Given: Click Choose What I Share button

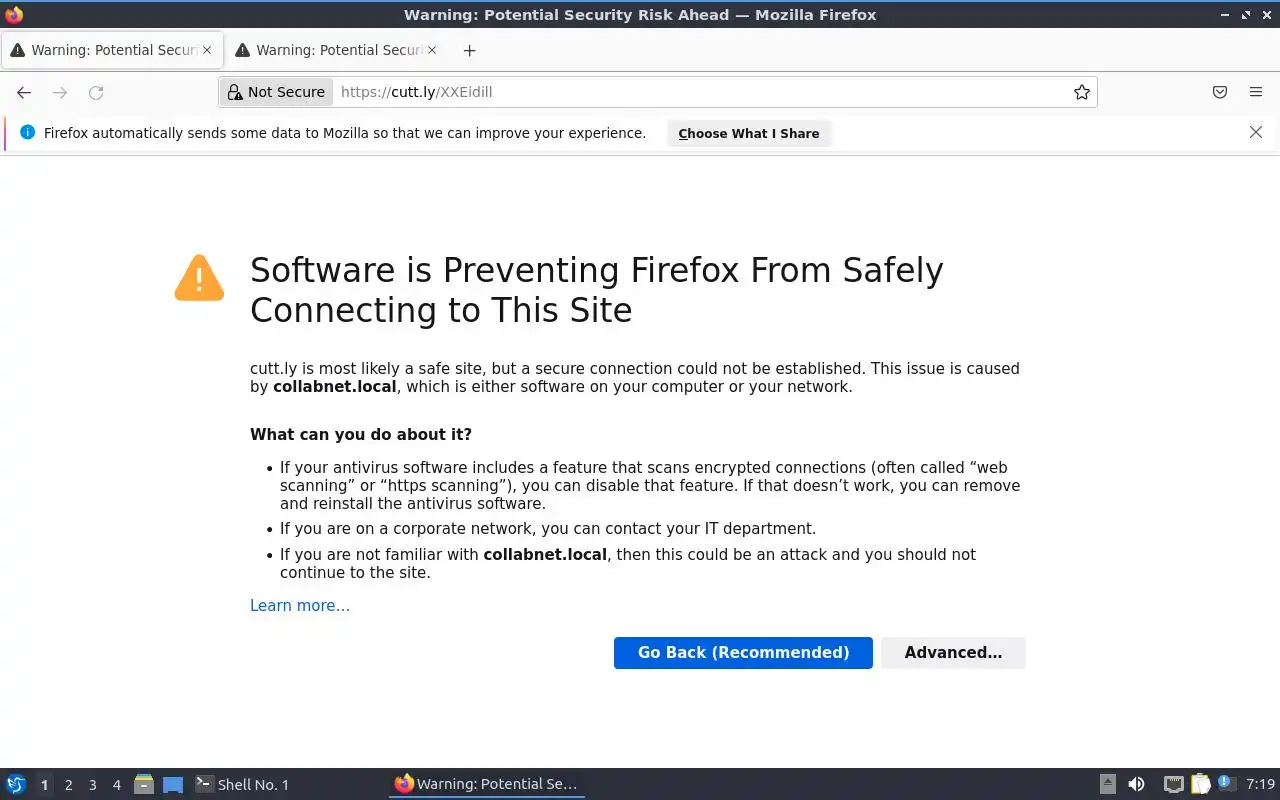Looking at the screenshot, I should pyautogui.click(x=748, y=133).
